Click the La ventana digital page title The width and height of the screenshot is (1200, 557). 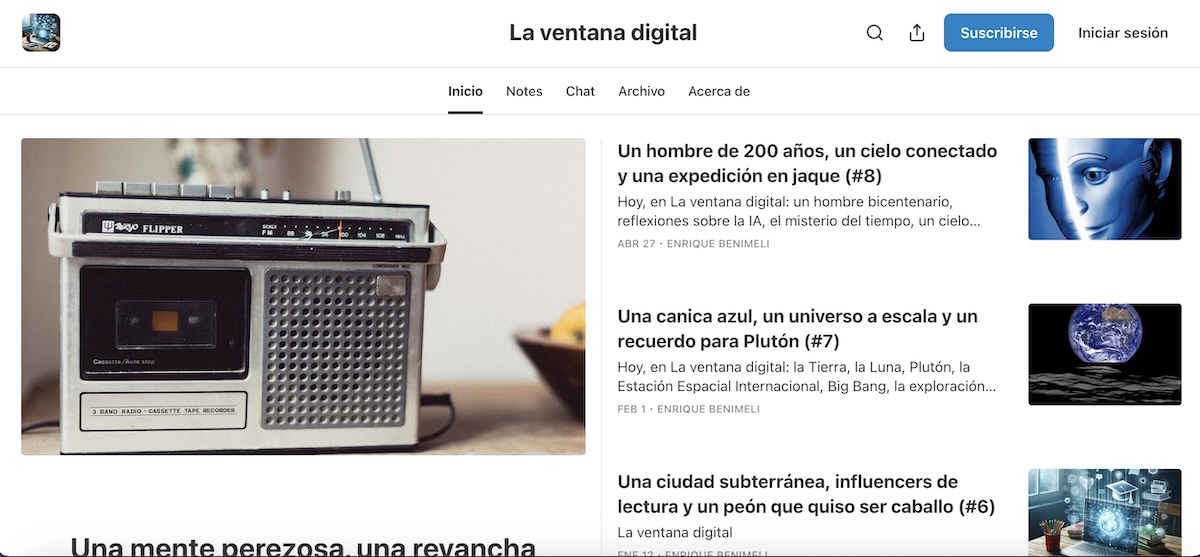pyautogui.click(x=603, y=33)
